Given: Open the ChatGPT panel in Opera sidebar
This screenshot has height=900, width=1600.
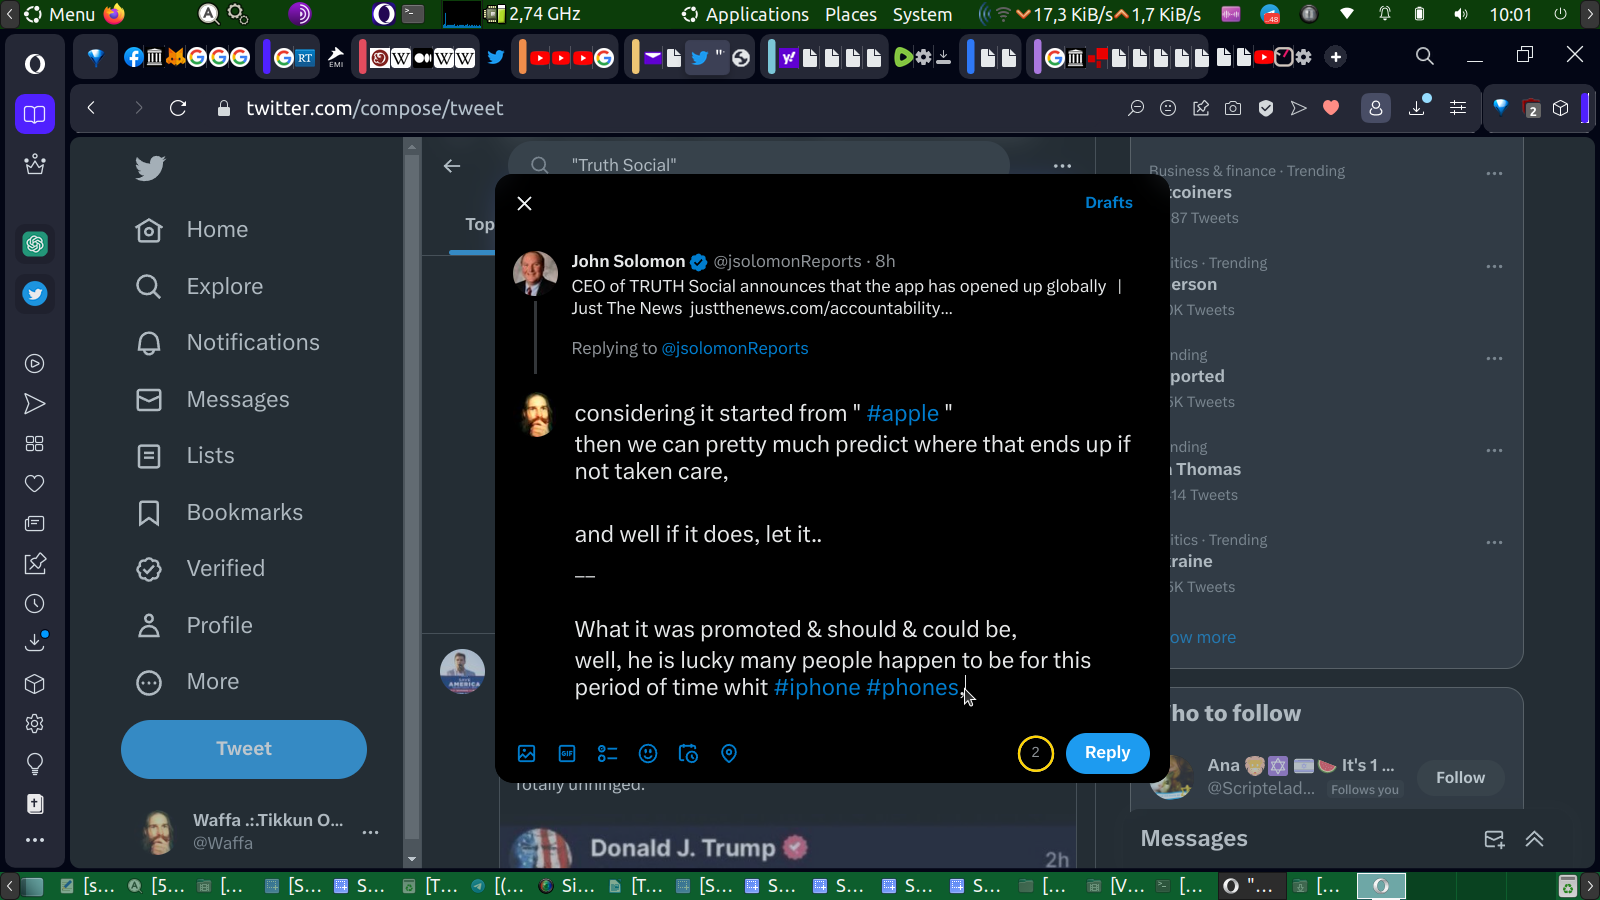Looking at the screenshot, I should point(35,243).
